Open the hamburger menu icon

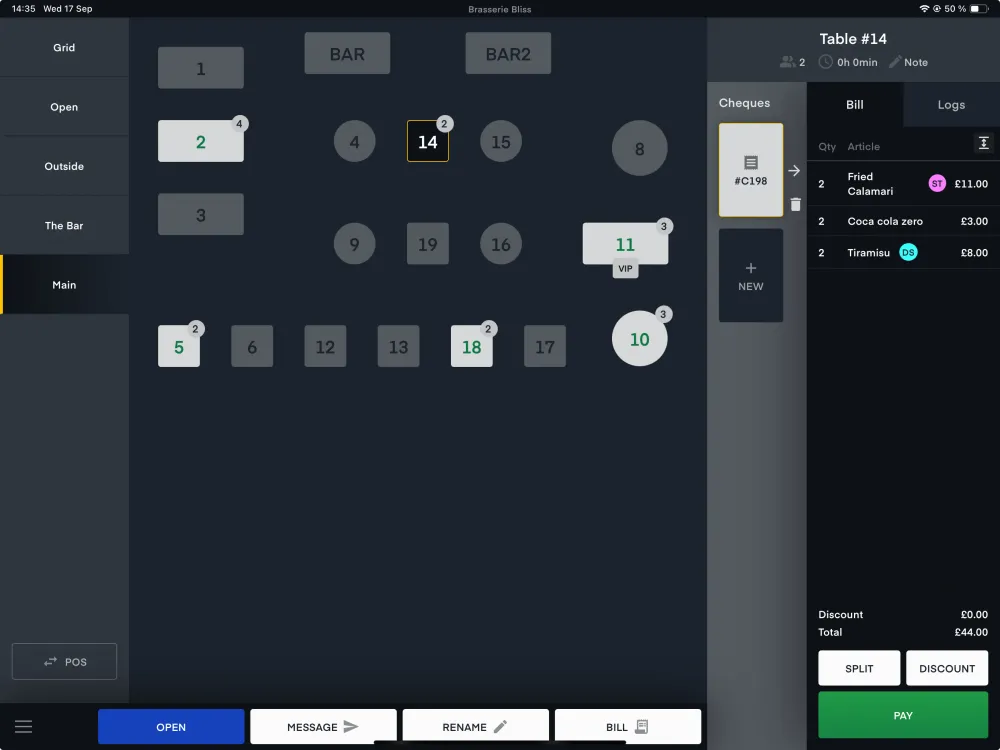pyautogui.click(x=23, y=727)
